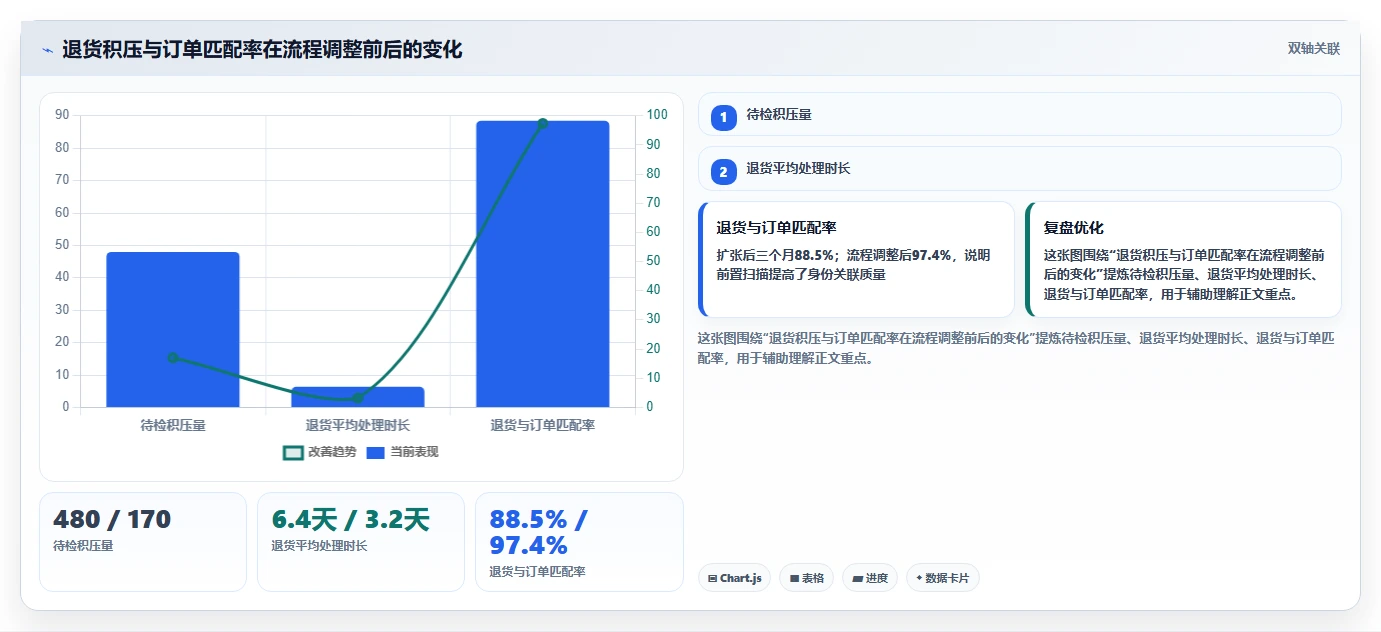The image size is (1381, 632).
Task: Click the 当前表现 blue legend swatch
Action: (x=376, y=453)
